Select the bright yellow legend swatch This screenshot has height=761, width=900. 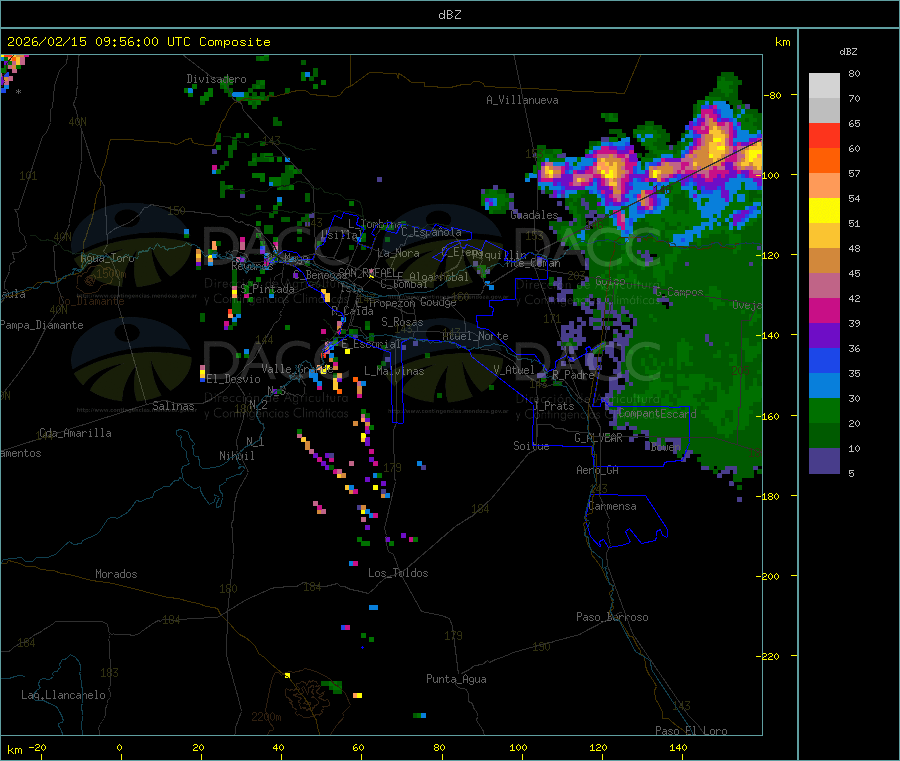[824, 211]
